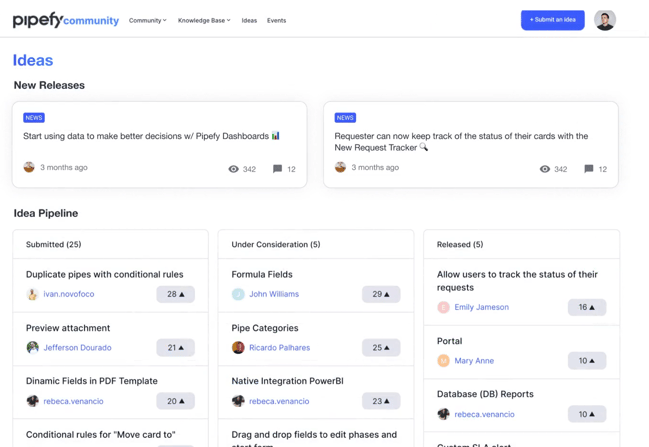Click rebeca.venancio avatar under Dinamic Fields
This screenshot has width=649, height=447.
pos(32,401)
